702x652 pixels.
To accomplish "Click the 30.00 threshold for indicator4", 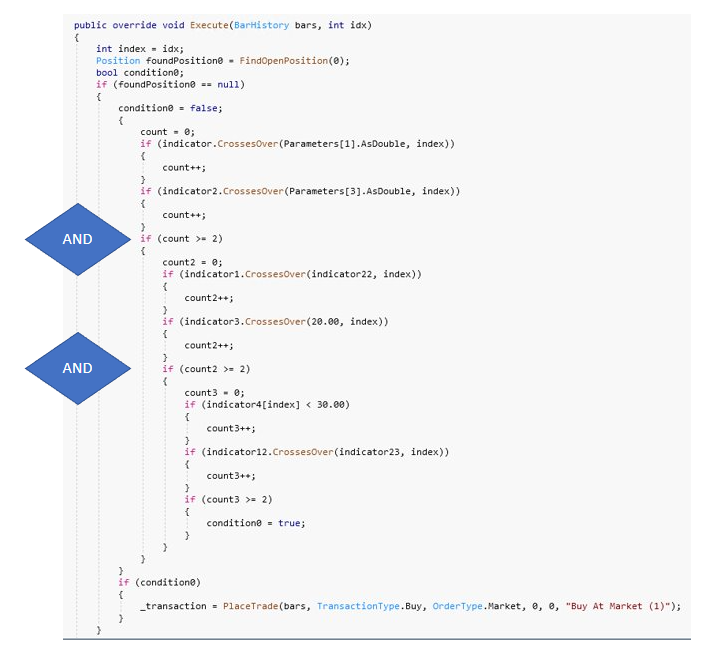I will [328, 404].
